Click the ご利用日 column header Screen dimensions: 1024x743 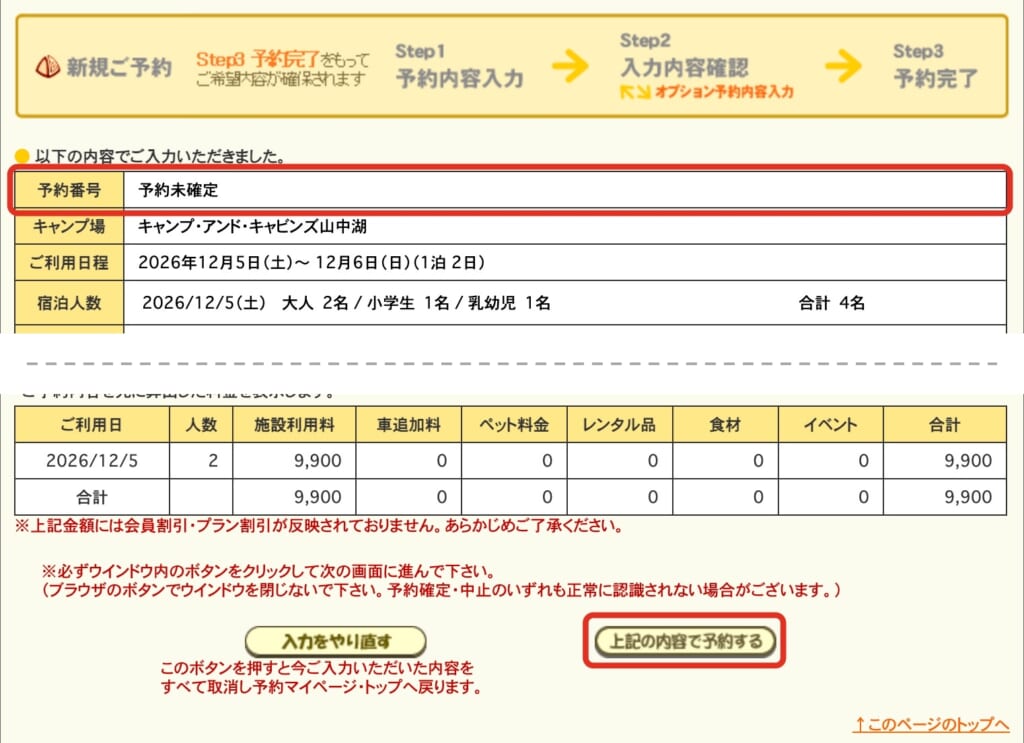92,424
